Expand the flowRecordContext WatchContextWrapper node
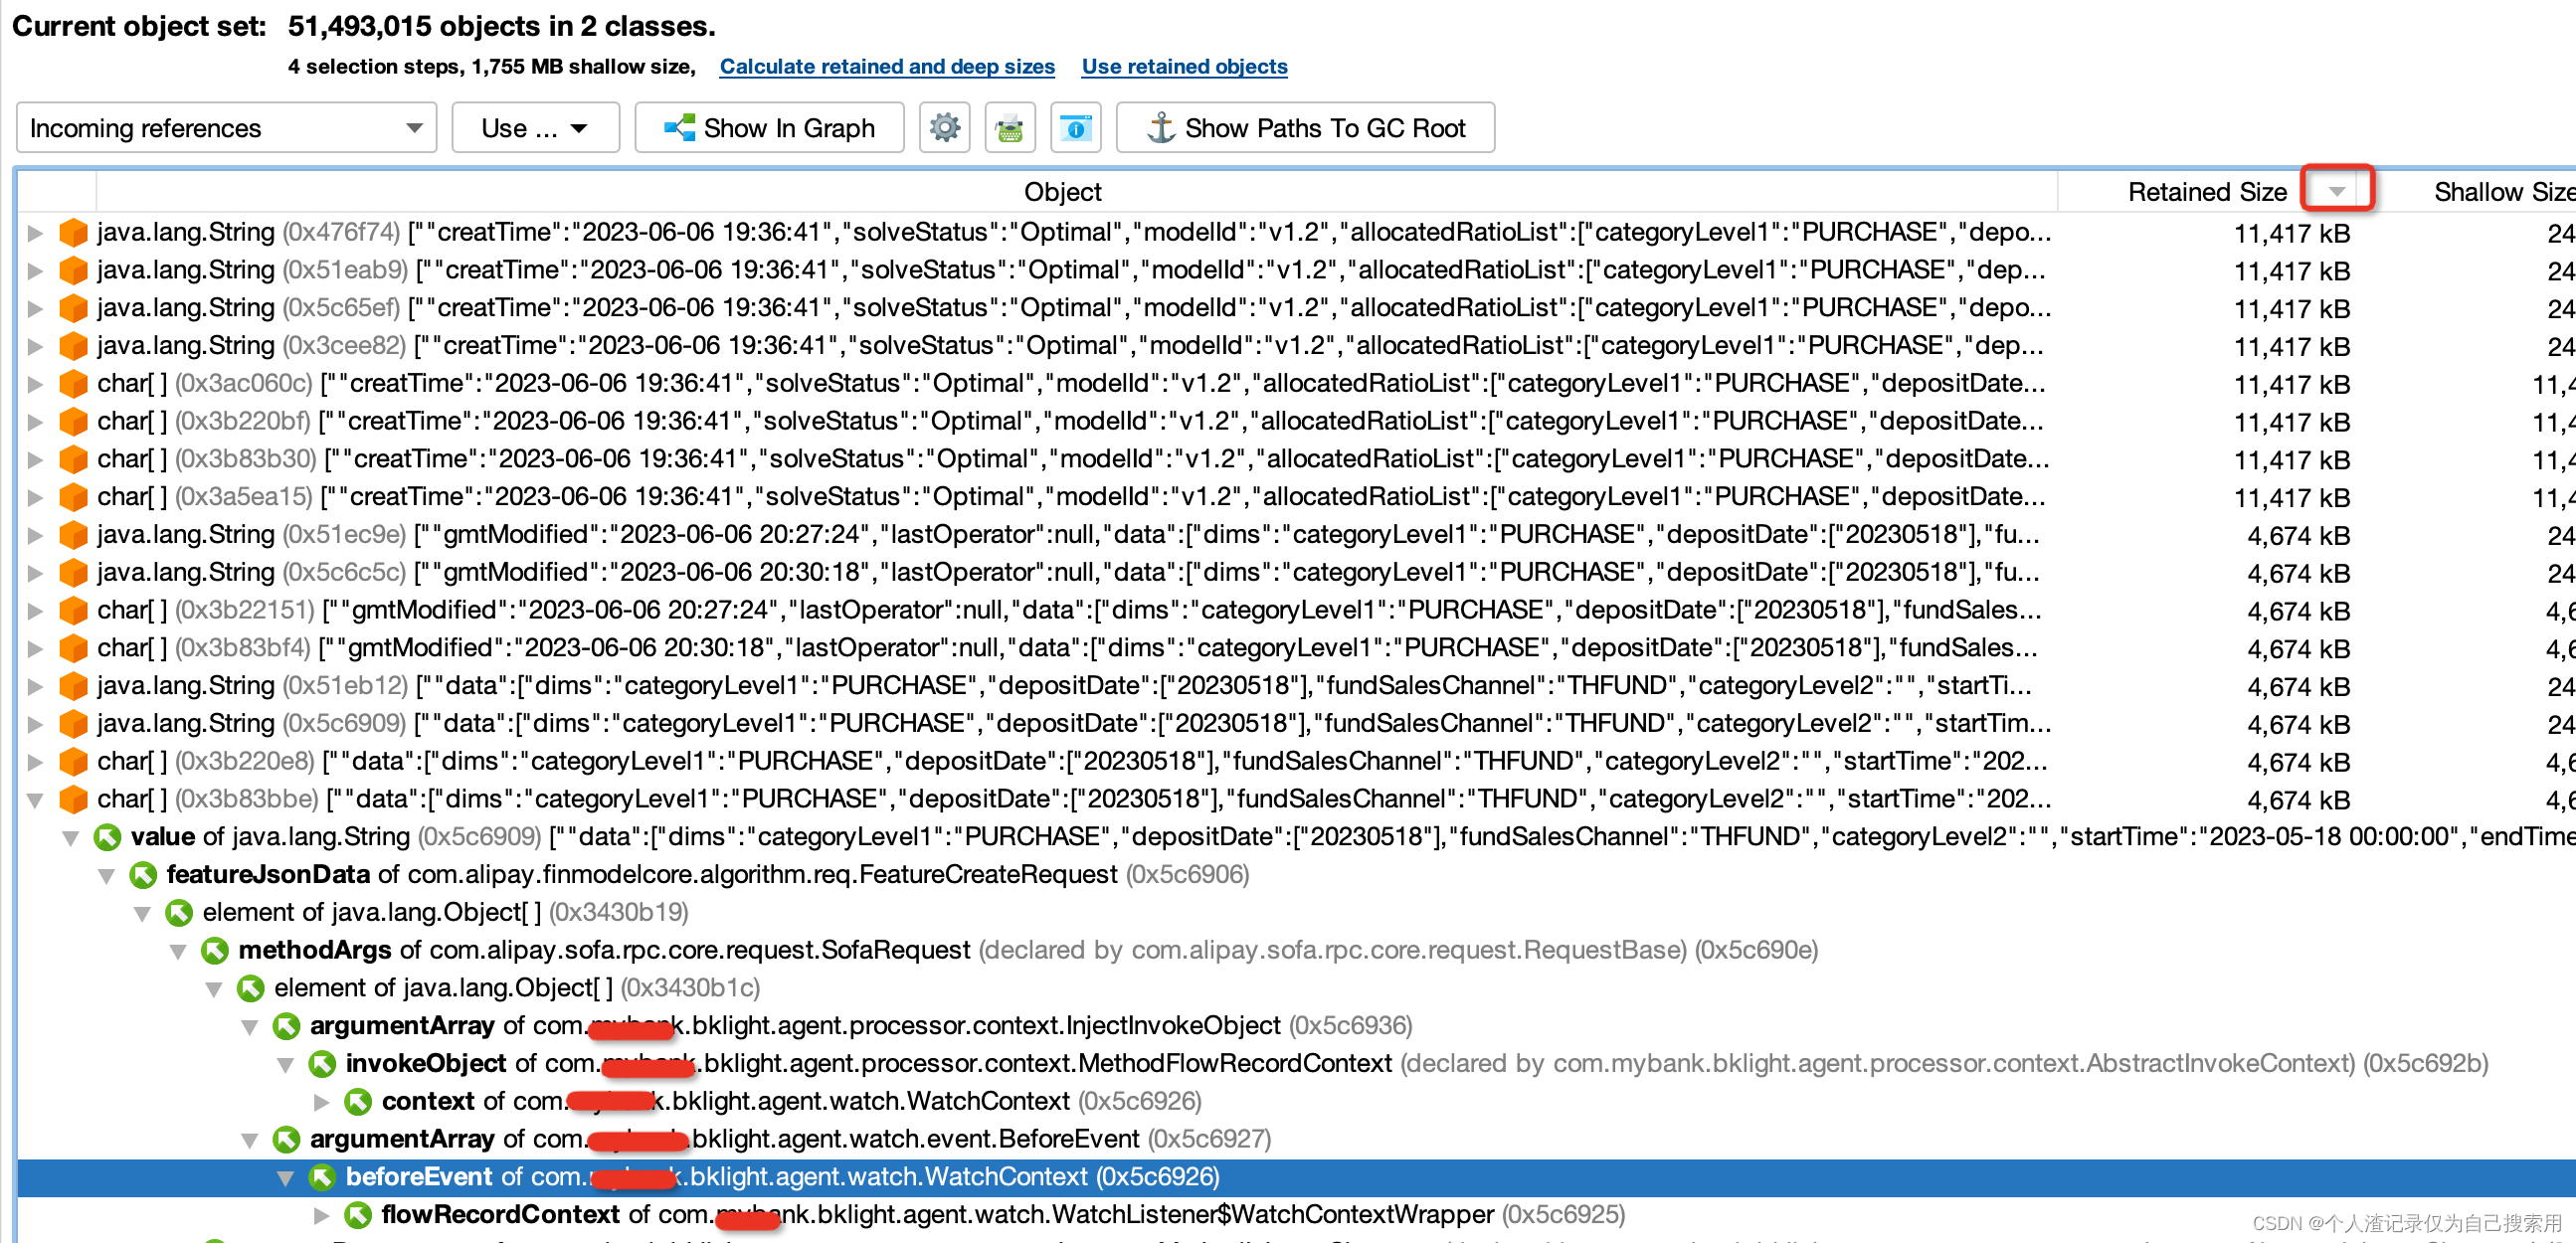The height and width of the screenshot is (1243, 2576). click(x=322, y=1214)
